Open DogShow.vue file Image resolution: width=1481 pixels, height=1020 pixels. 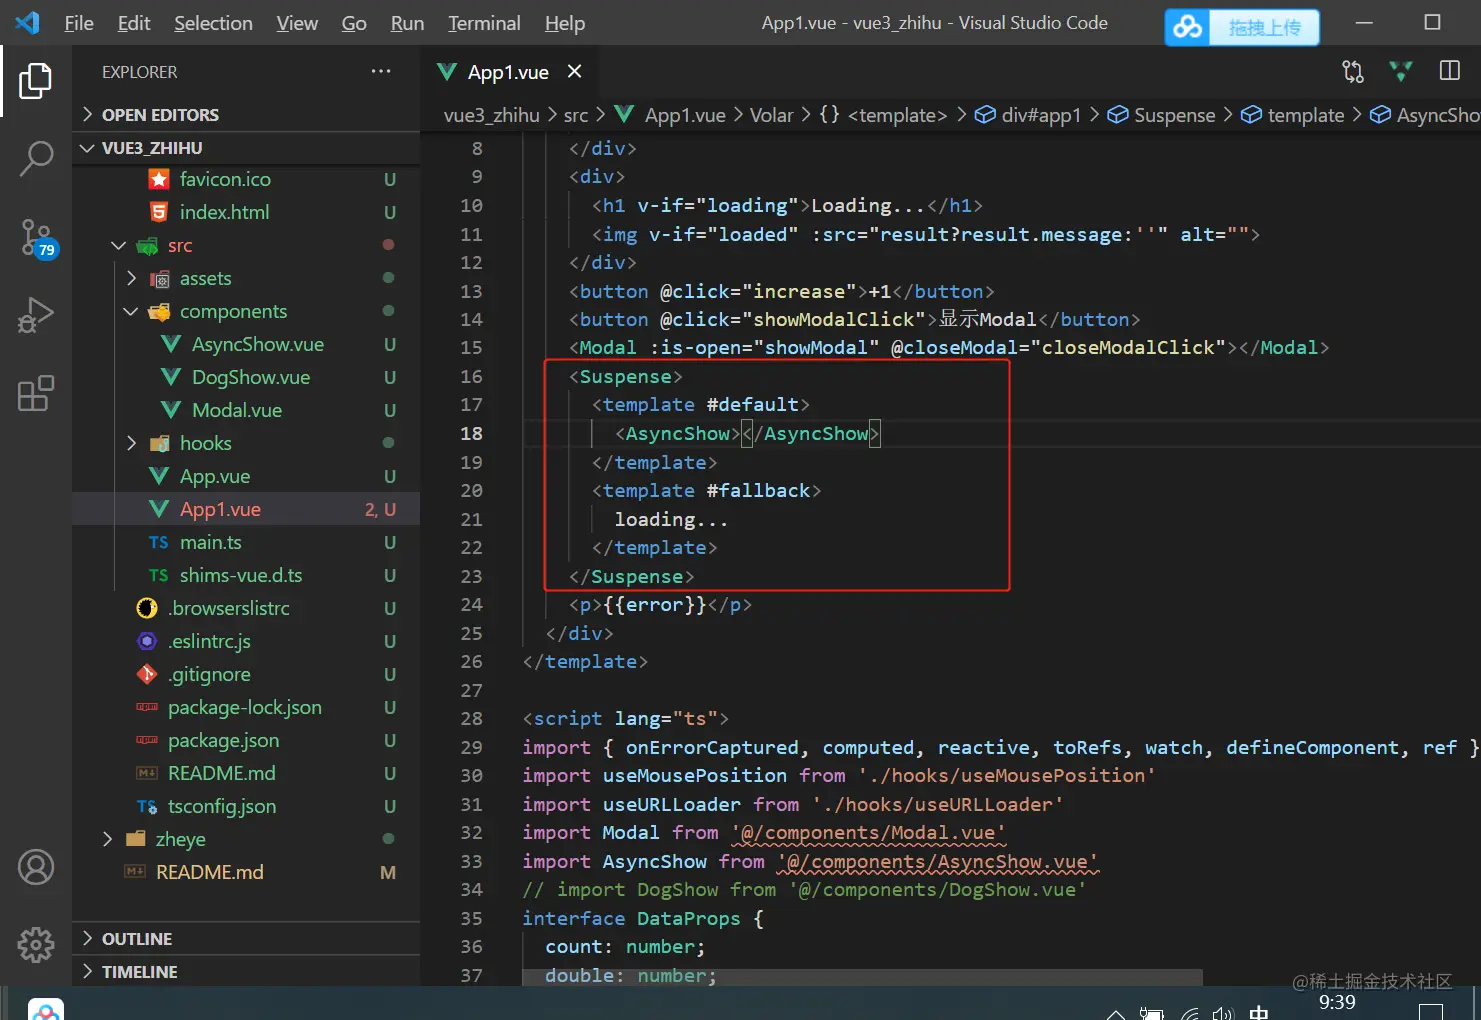(246, 377)
